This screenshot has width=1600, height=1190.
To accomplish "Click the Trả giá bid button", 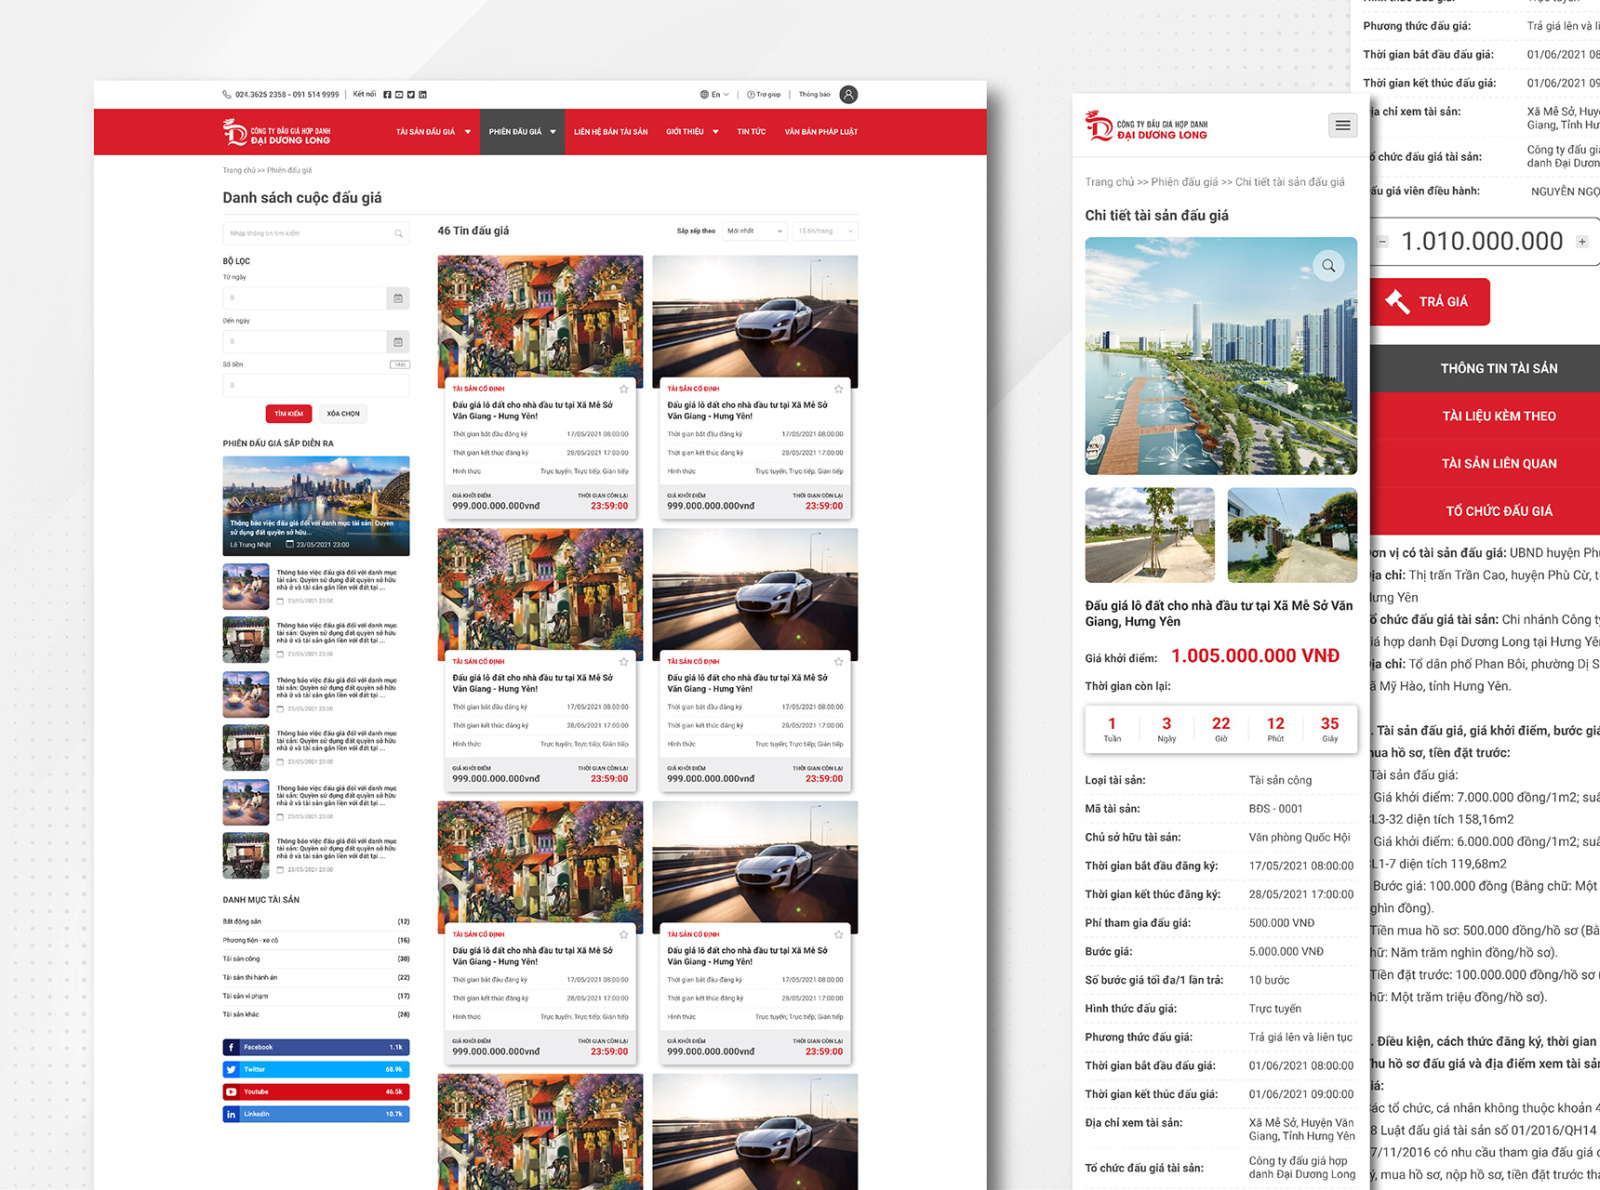I will pos(1430,301).
